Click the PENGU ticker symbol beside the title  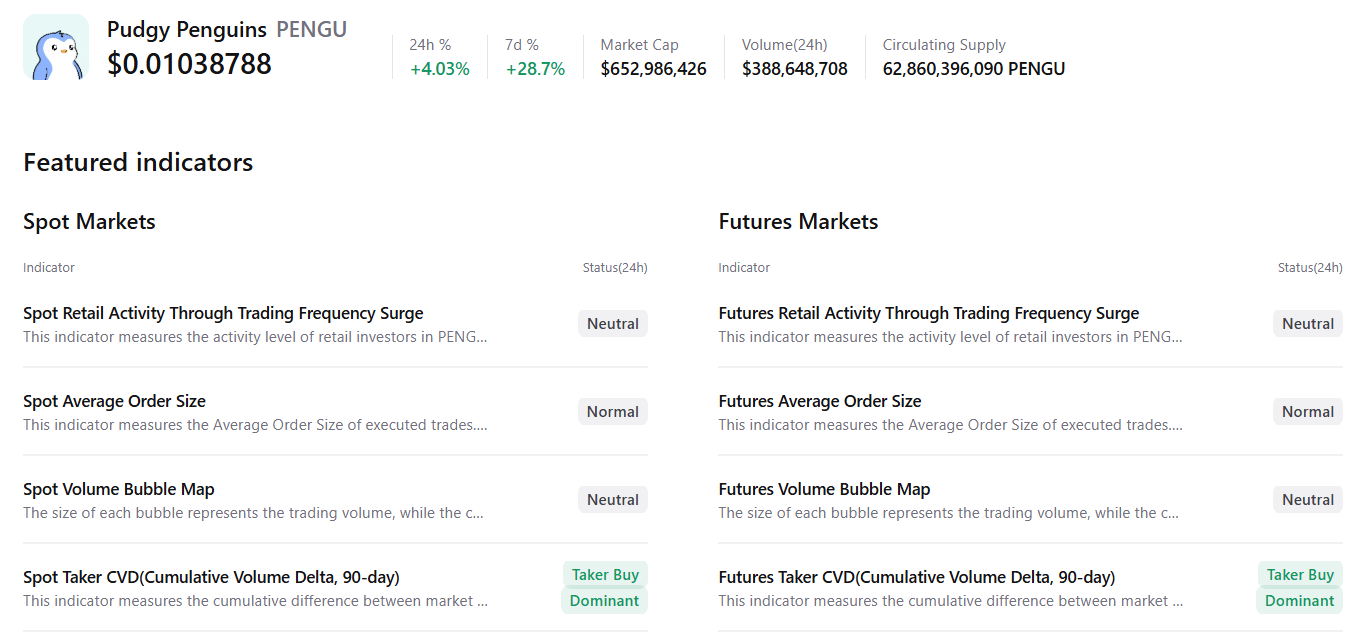click(x=311, y=30)
